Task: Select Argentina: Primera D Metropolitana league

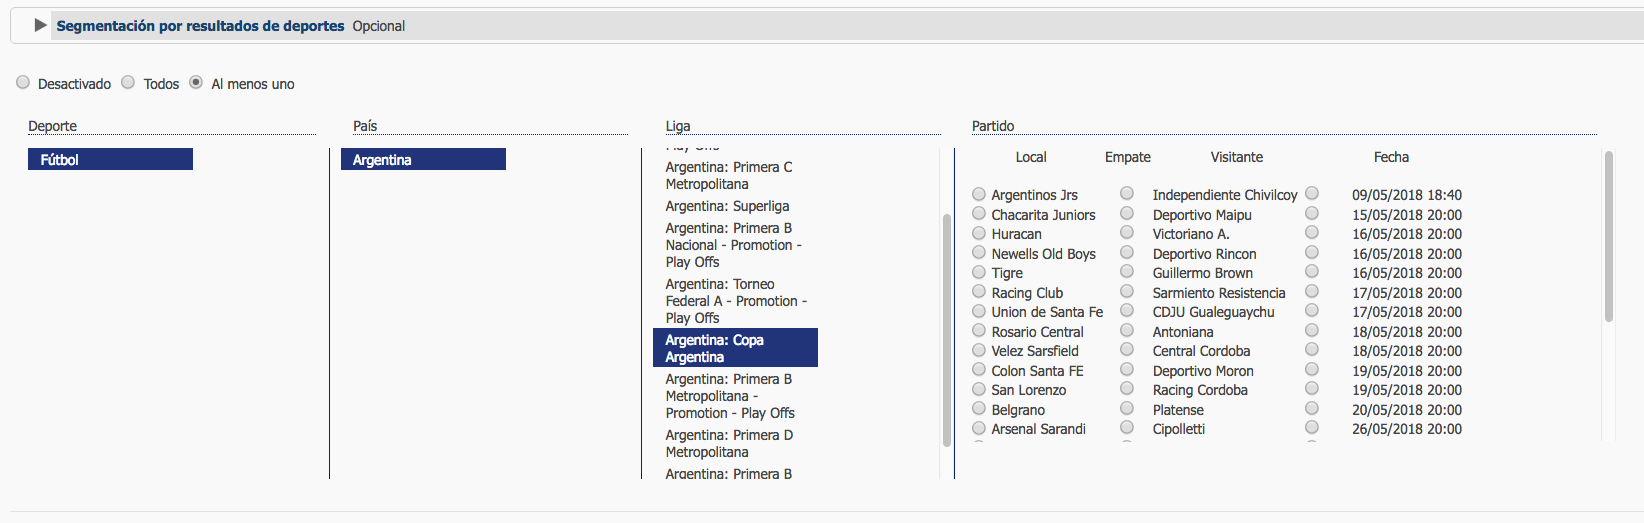Action: (x=729, y=443)
